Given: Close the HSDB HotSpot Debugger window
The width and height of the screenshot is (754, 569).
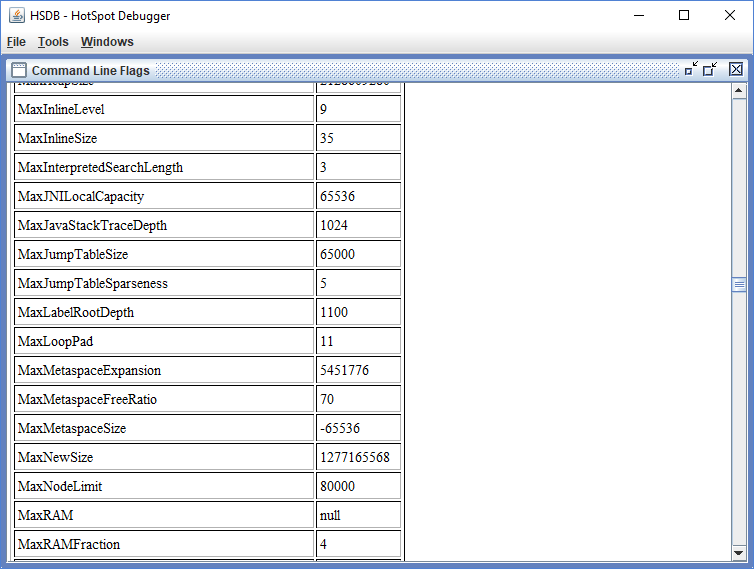Looking at the screenshot, I should tap(729, 15).
